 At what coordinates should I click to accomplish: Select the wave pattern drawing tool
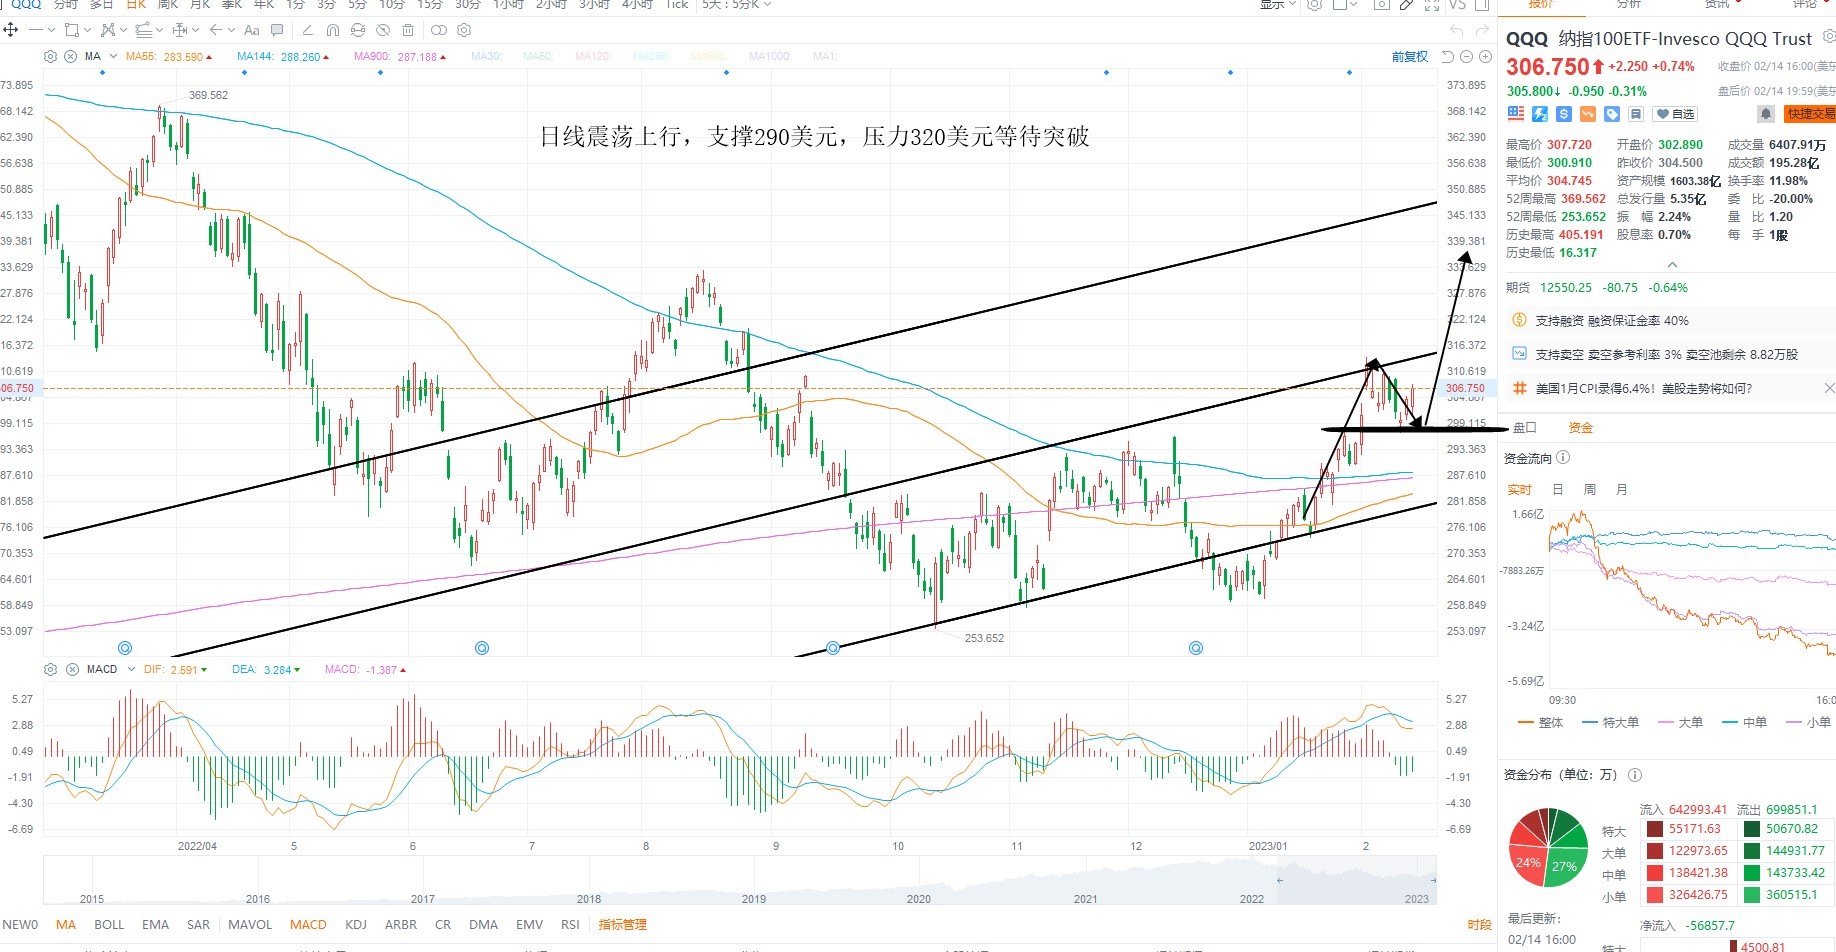tap(108, 30)
